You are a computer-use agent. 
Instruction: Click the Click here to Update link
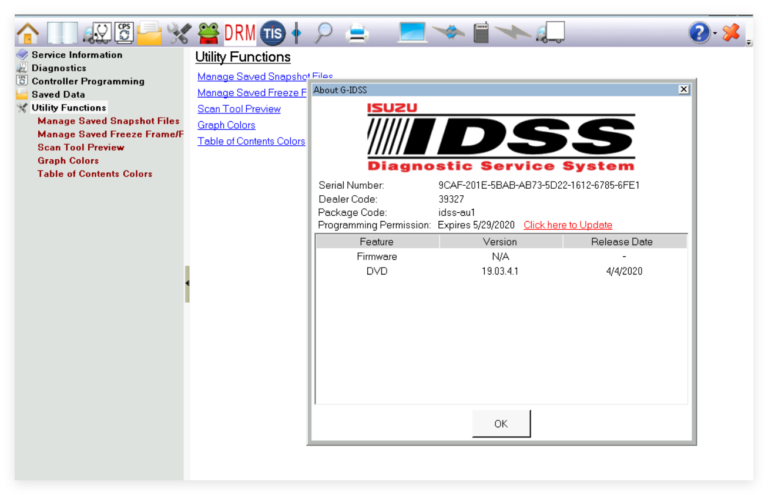pyautogui.click(x=568, y=225)
